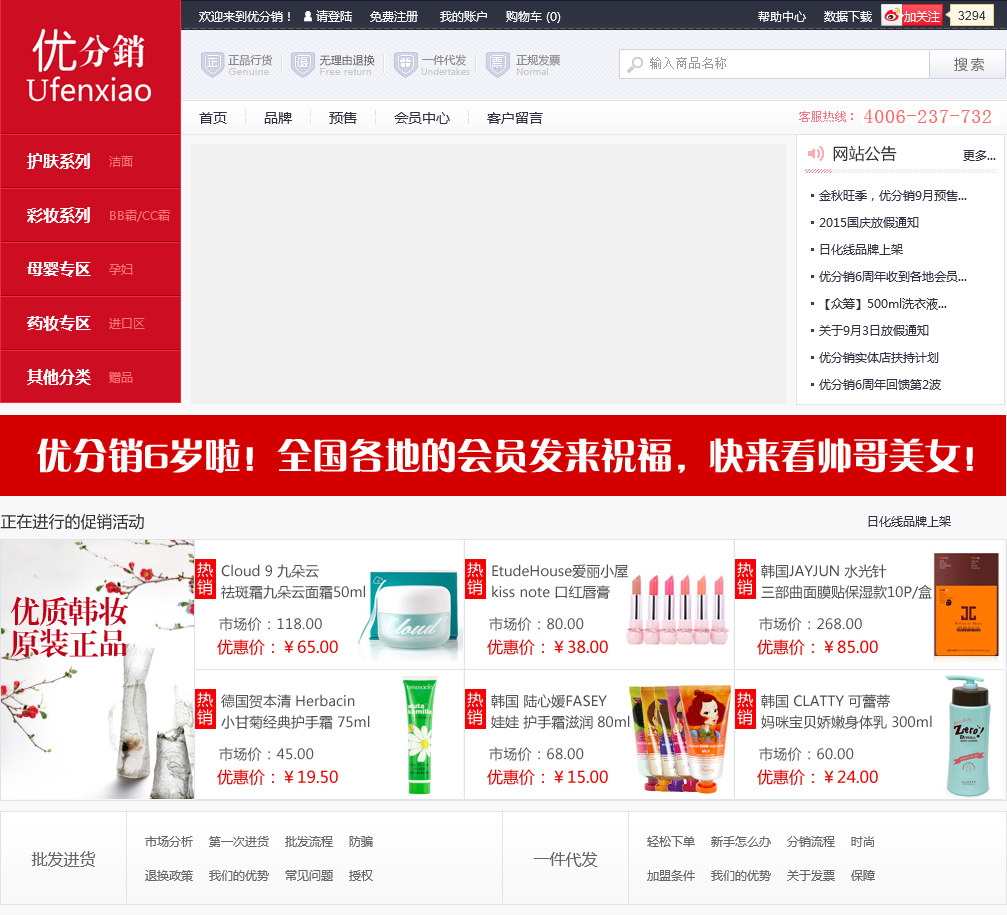Open the 关于9月3日放假通知 announcement
Screen dimensions: 1007x915
pyautogui.click(x=873, y=331)
